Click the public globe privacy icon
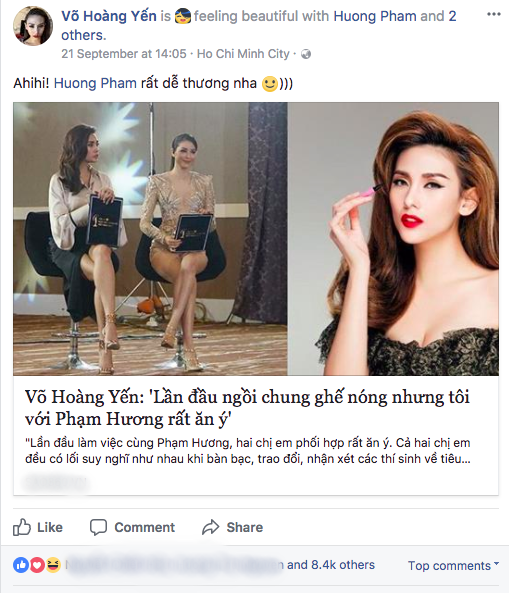 pos(306,54)
